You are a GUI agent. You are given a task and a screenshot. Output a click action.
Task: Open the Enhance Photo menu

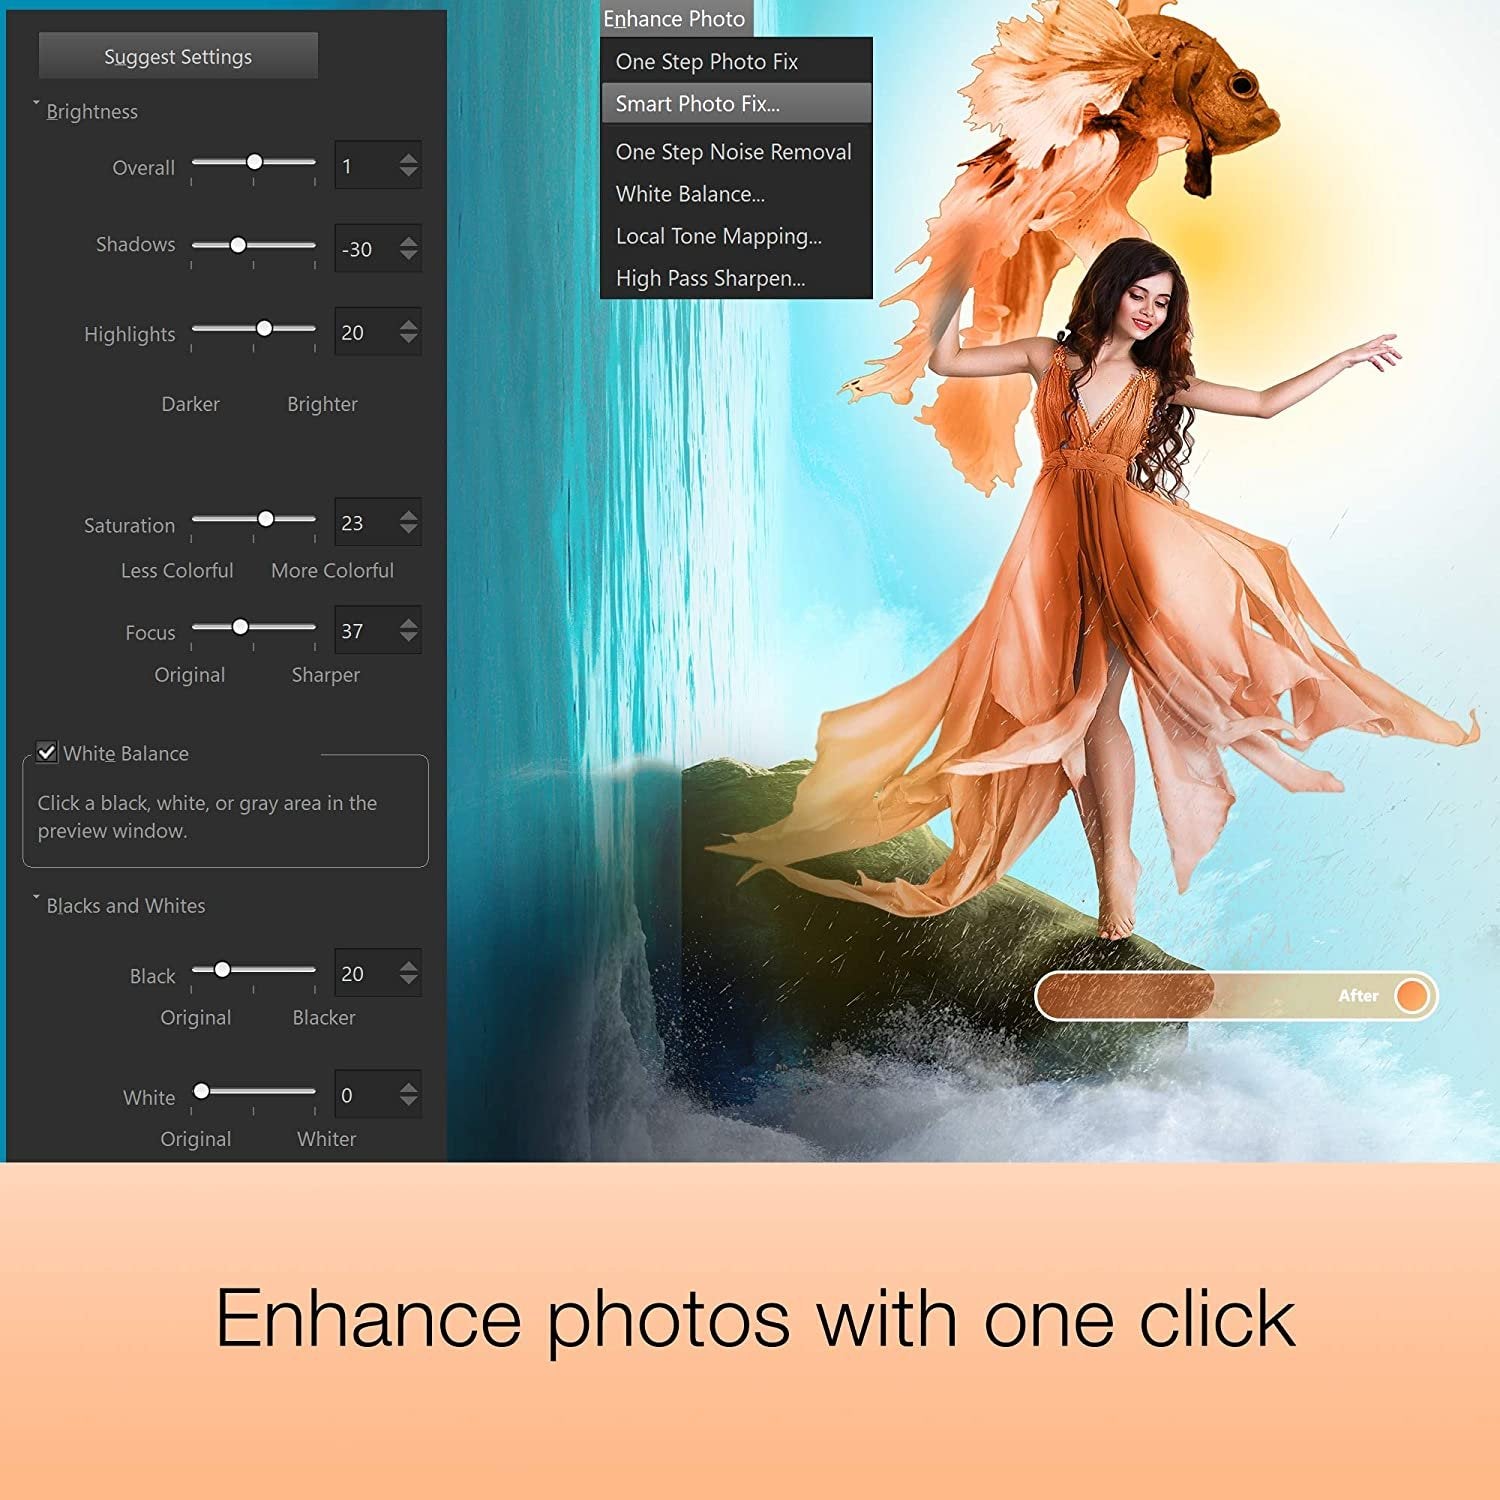point(674,19)
